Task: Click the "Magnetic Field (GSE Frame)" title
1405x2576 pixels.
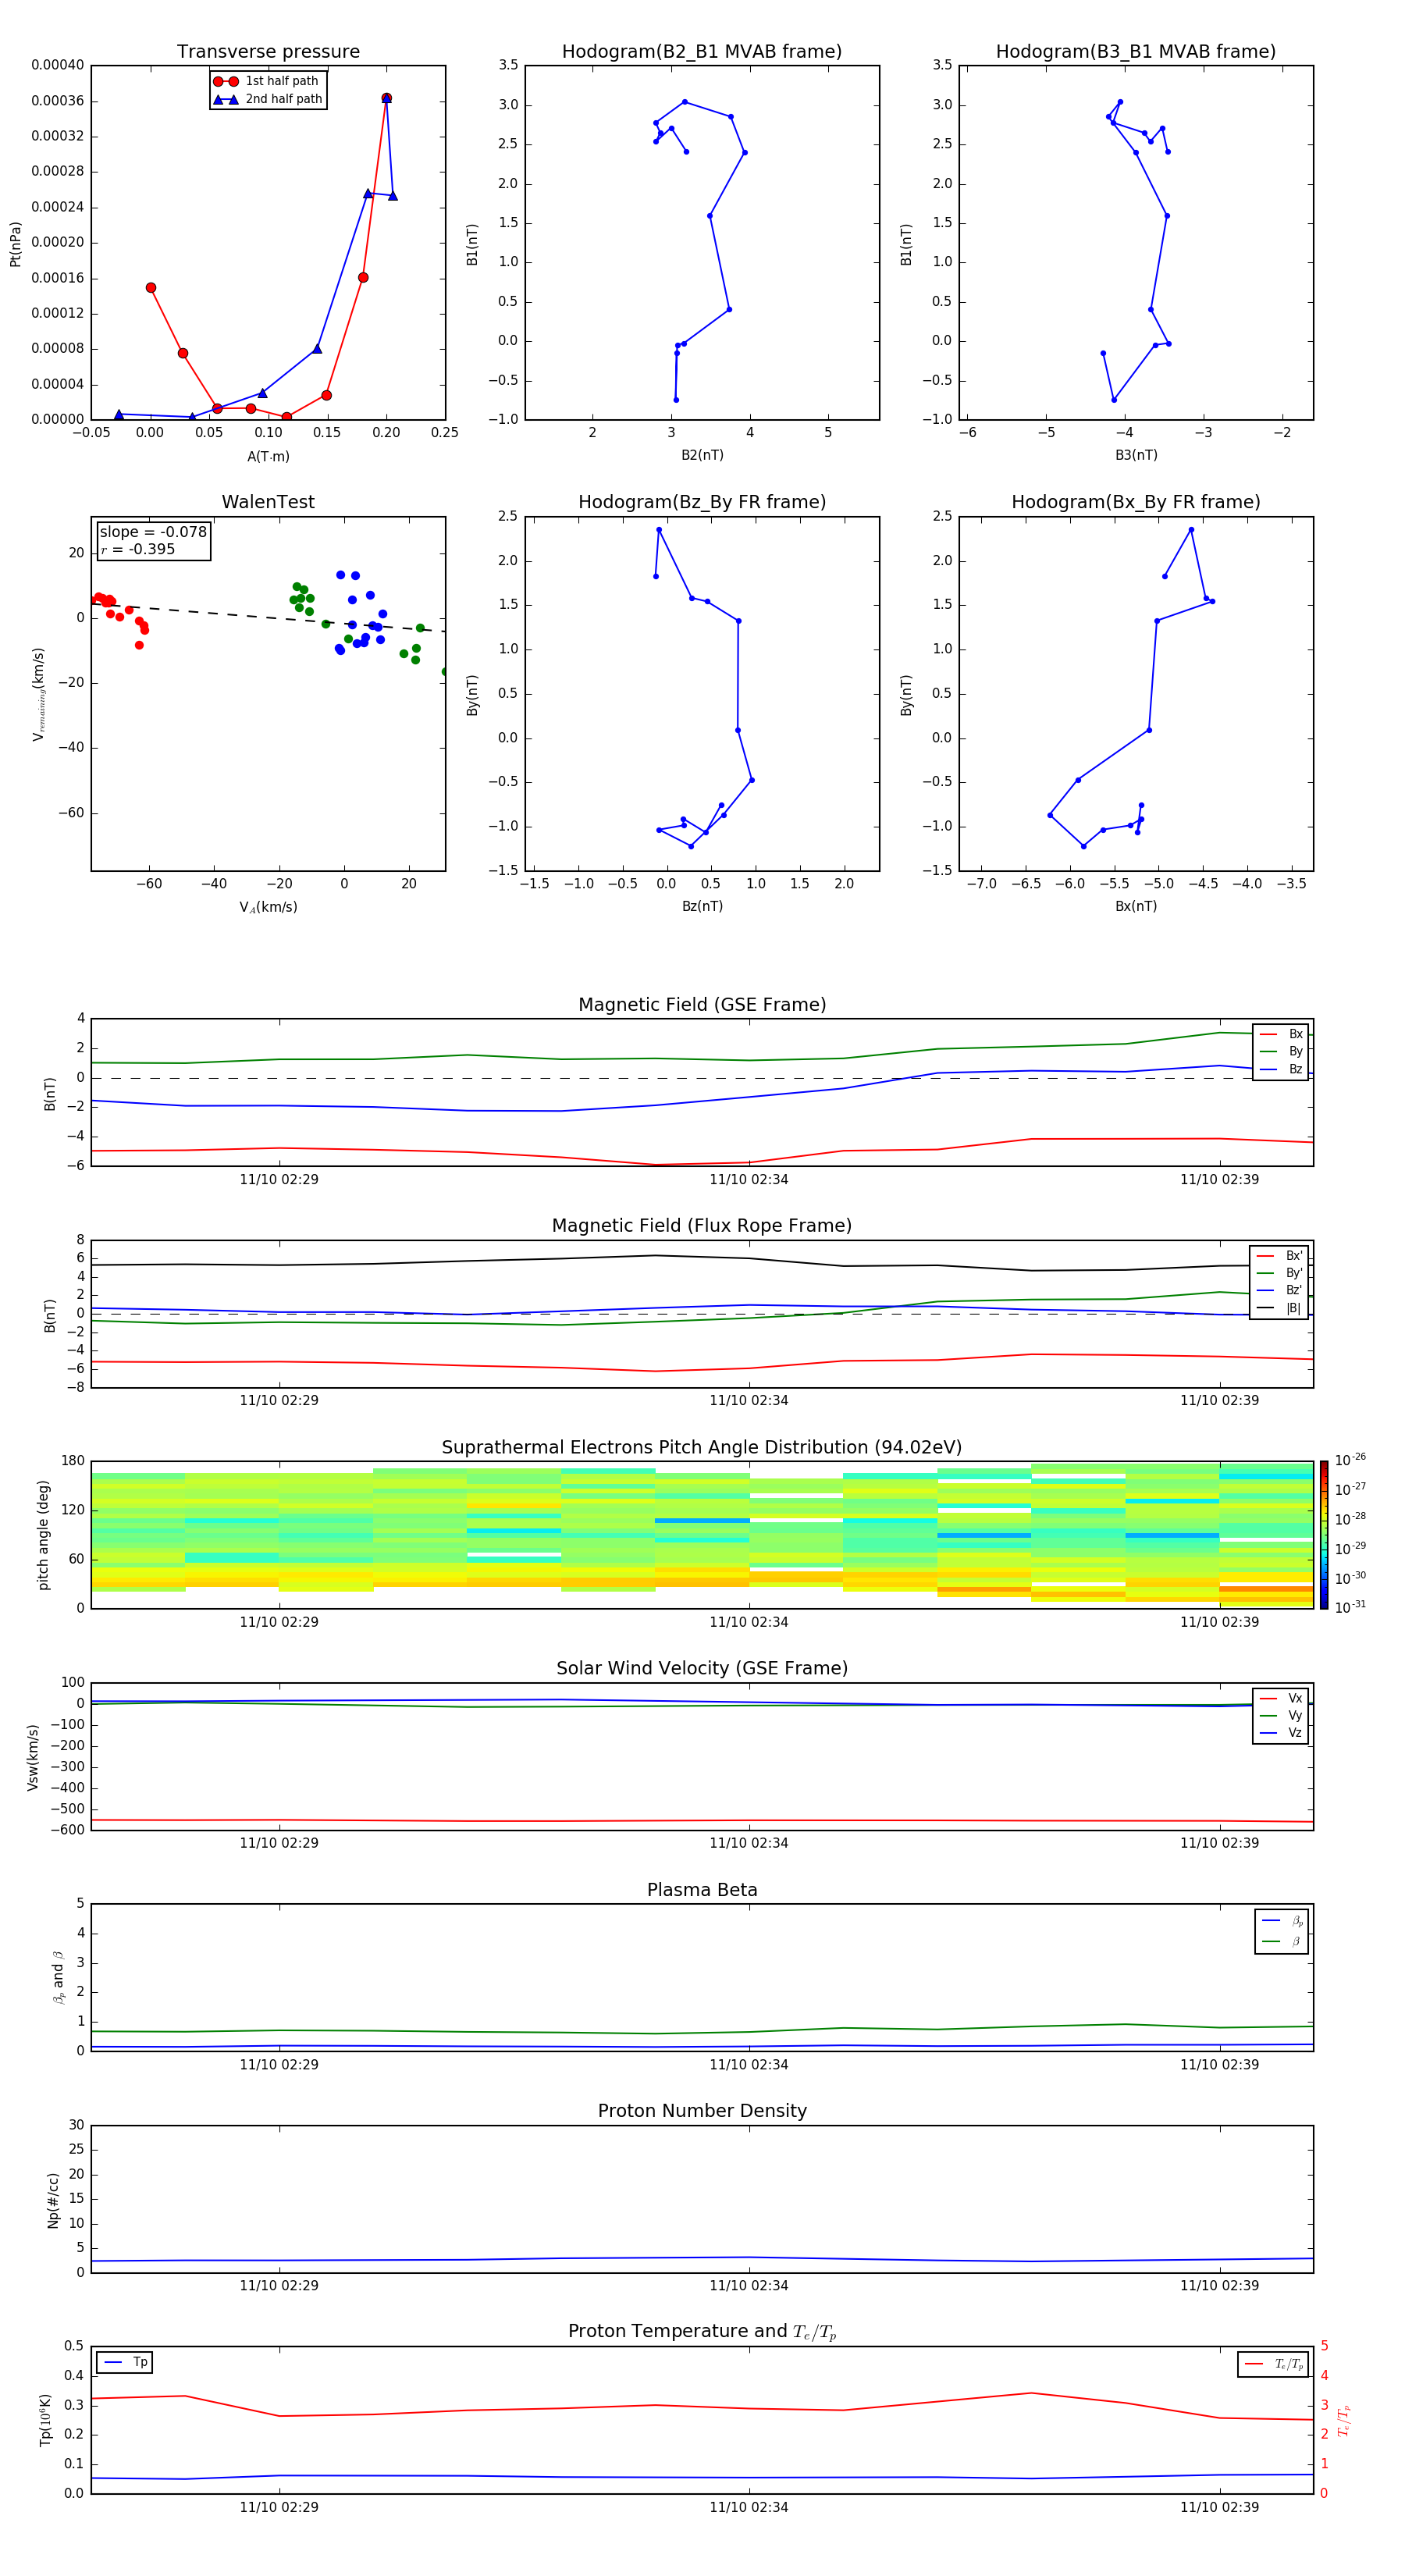Action: [702, 1005]
